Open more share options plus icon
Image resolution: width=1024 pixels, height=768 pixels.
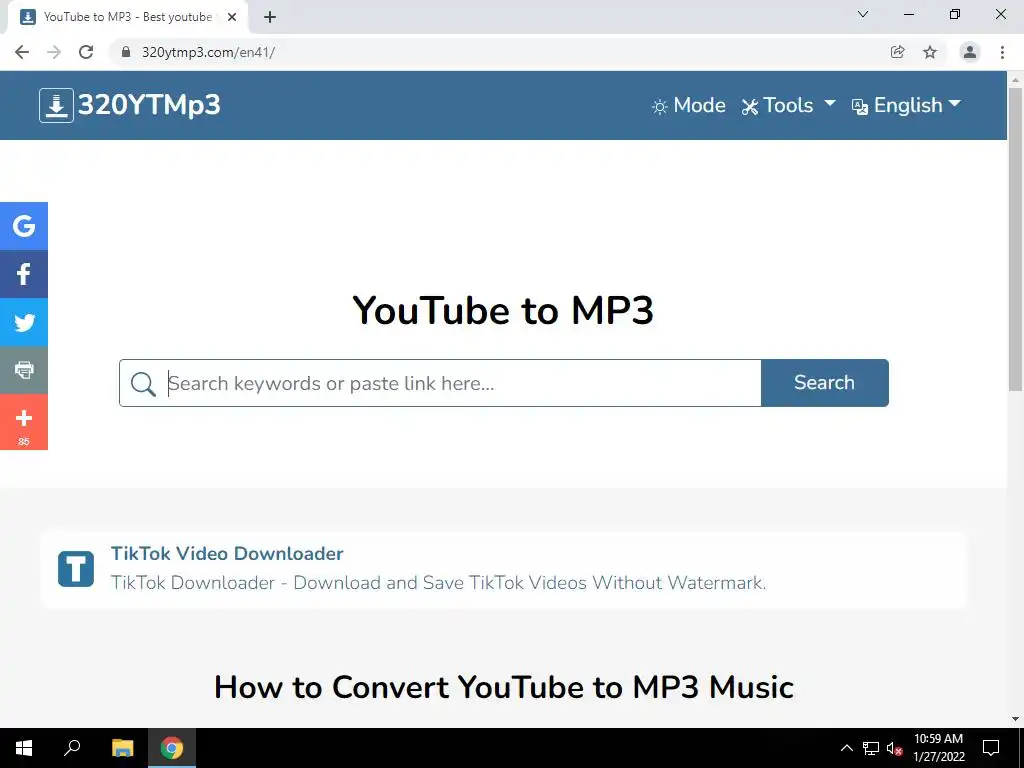(24, 422)
